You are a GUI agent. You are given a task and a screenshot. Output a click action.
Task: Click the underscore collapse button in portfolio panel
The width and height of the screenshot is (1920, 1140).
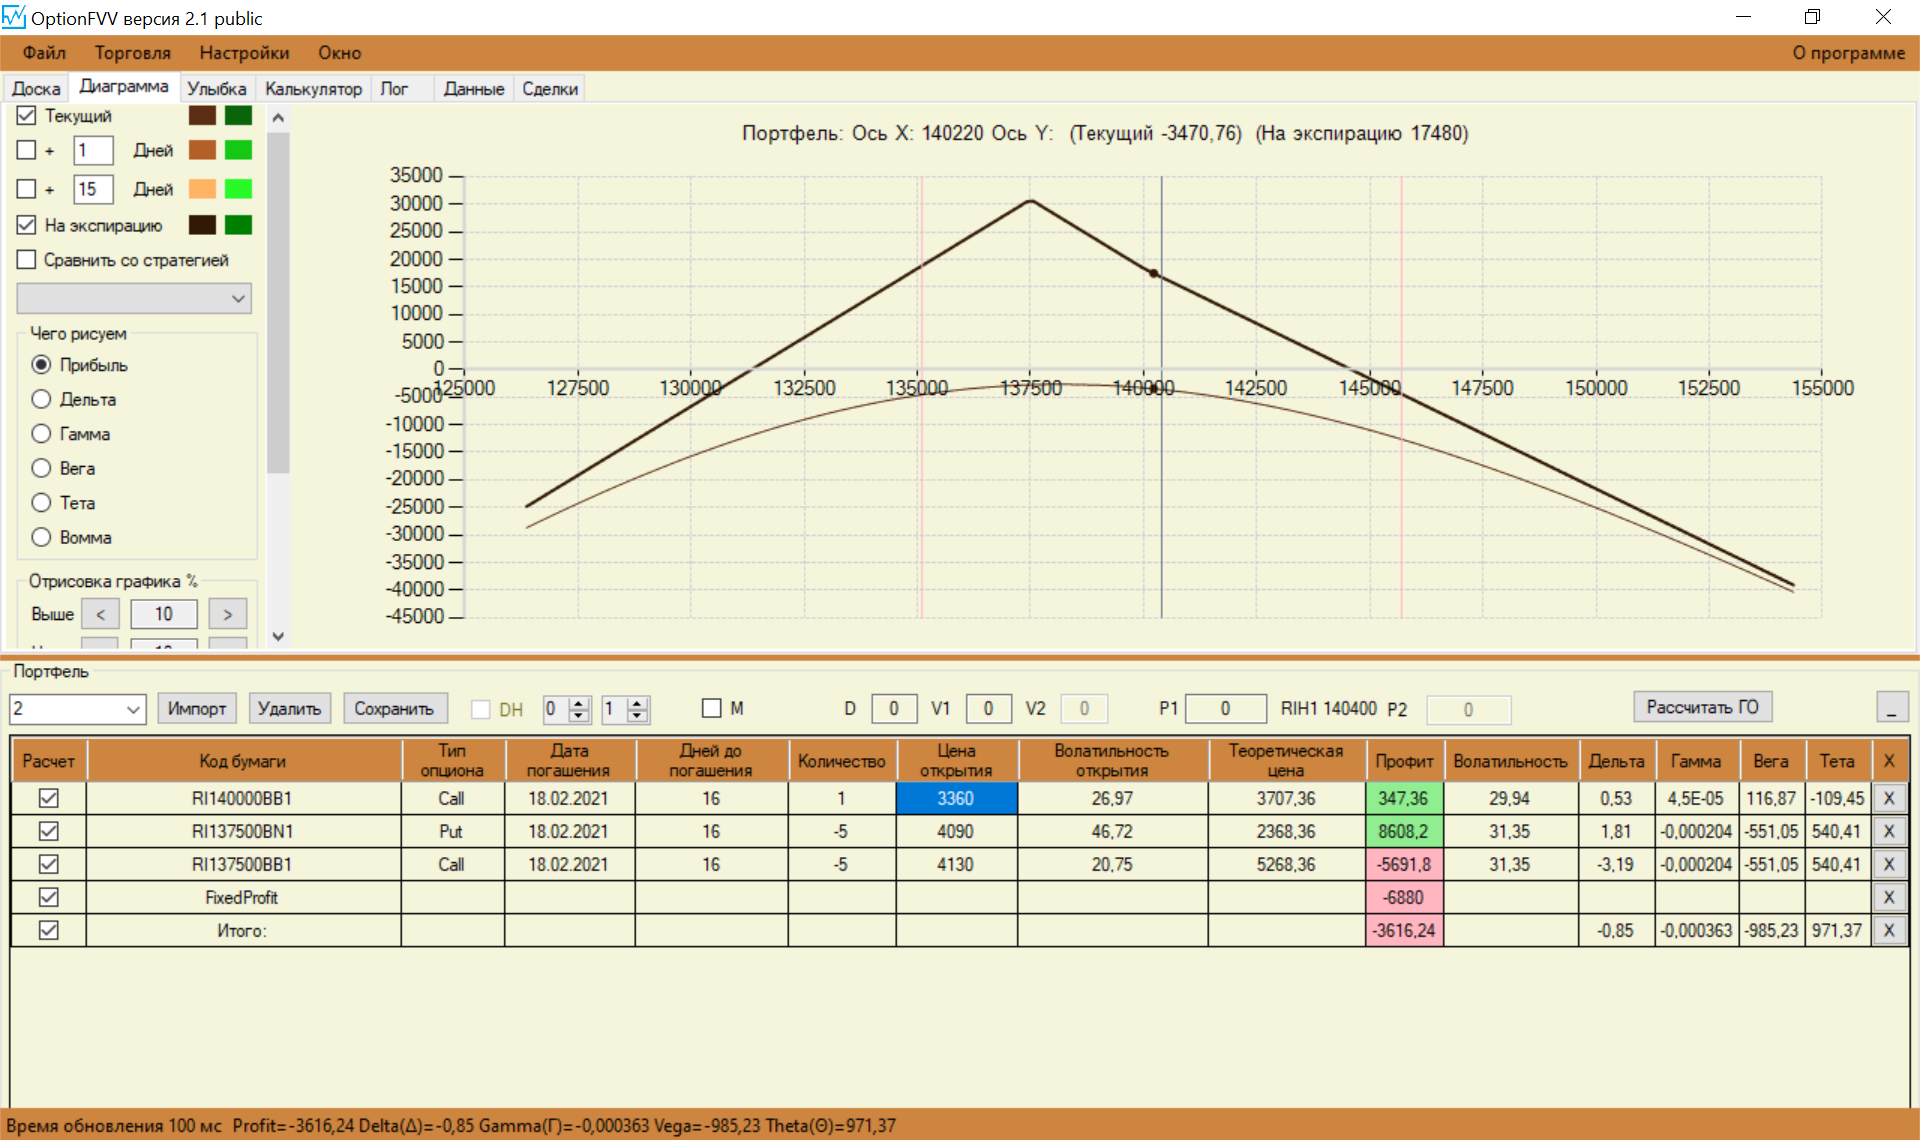(x=1891, y=708)
